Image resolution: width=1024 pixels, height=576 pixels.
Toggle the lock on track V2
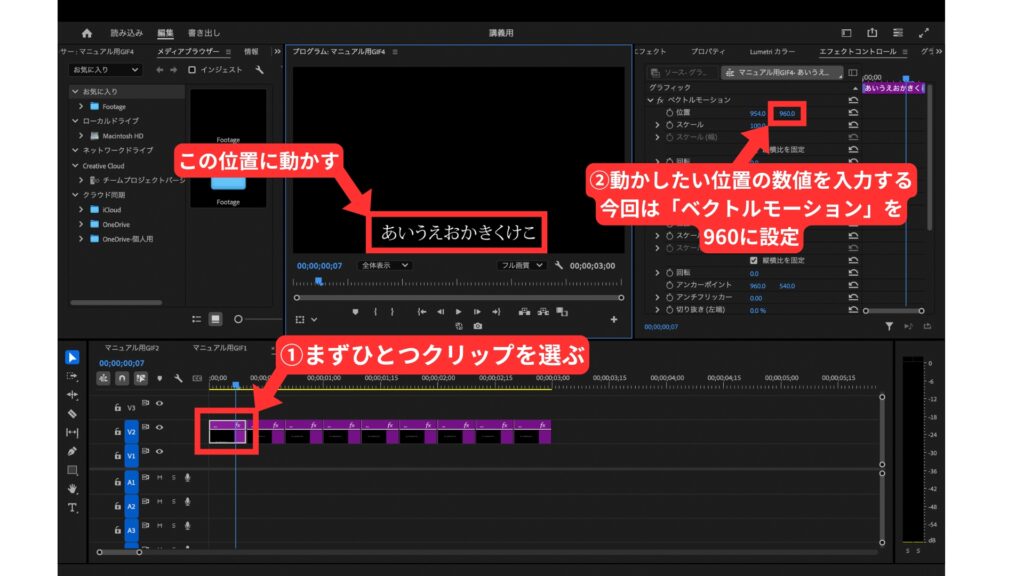tap(117, 432)
